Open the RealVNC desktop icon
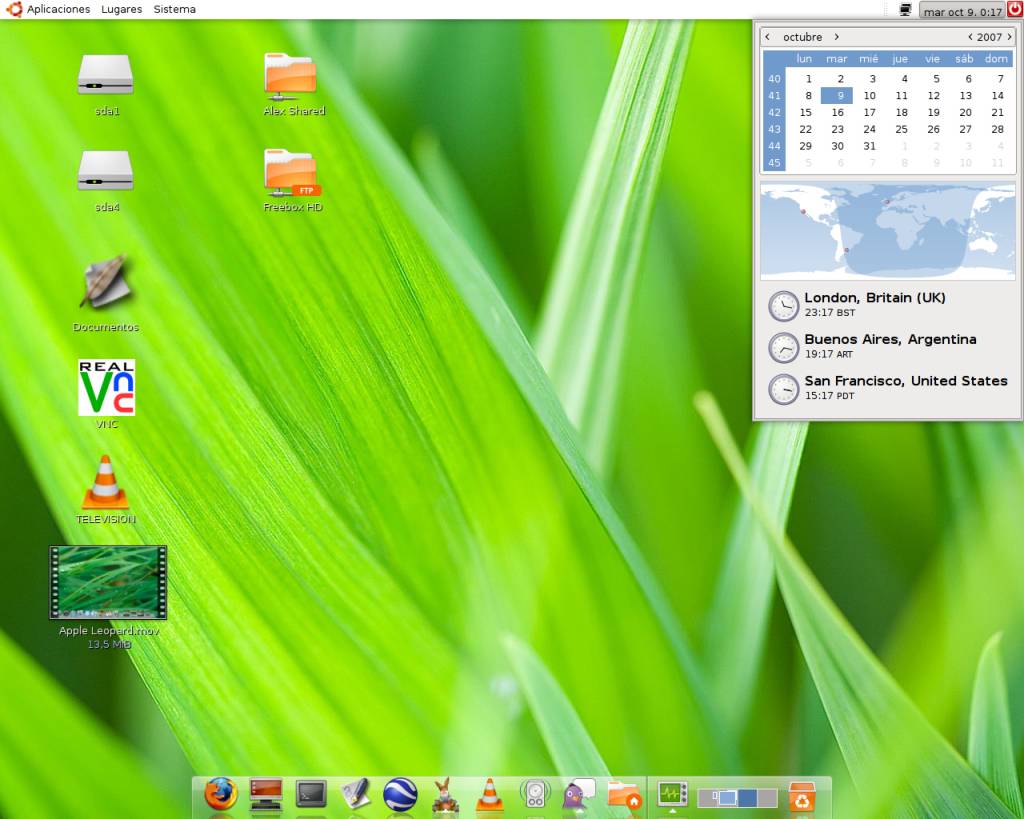The height and width of the screenshot is (819, 1024). [106, 388]
